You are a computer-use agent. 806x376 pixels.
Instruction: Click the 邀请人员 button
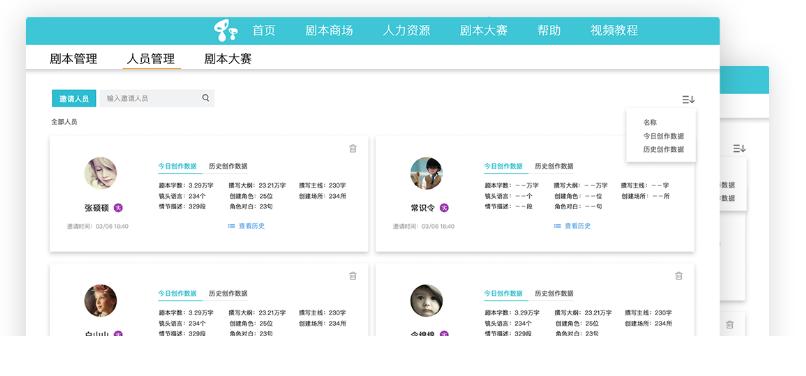pos(74,98)
